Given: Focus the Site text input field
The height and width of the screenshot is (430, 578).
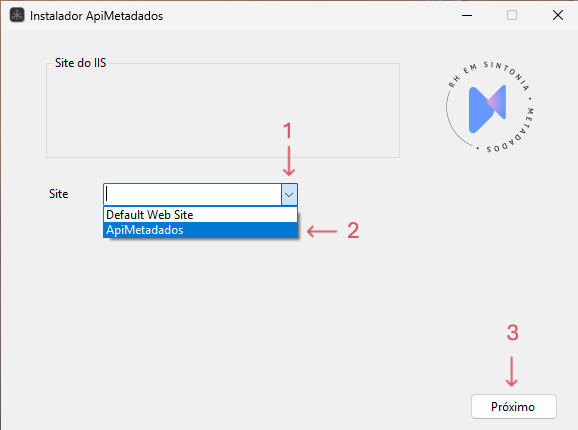Looking at the screenshot, I should [192, 195].
